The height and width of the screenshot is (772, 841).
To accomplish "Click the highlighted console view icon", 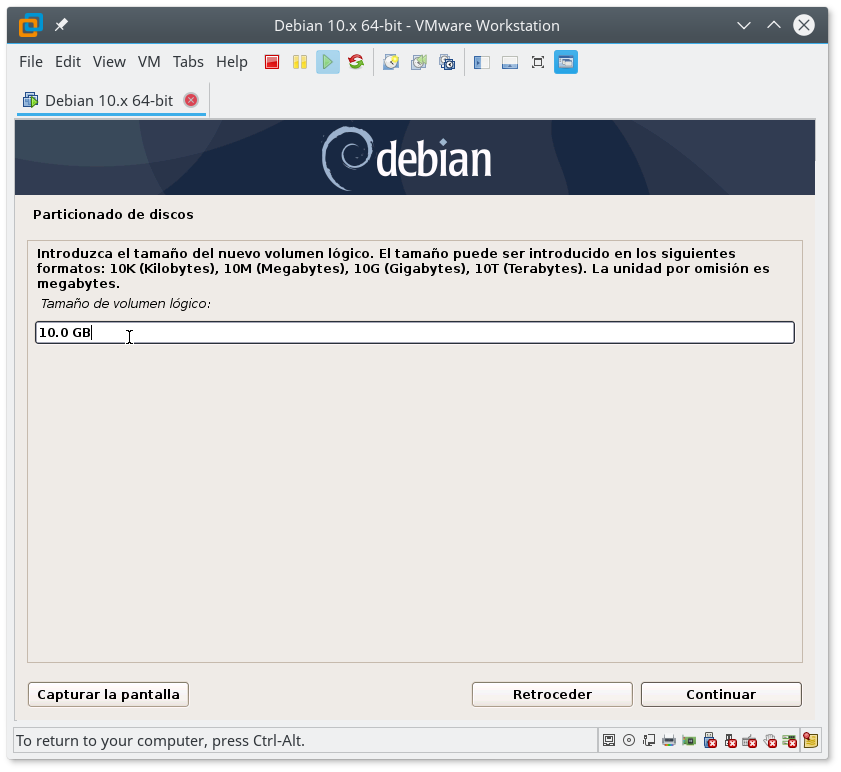I will click(x=566, y=62).
